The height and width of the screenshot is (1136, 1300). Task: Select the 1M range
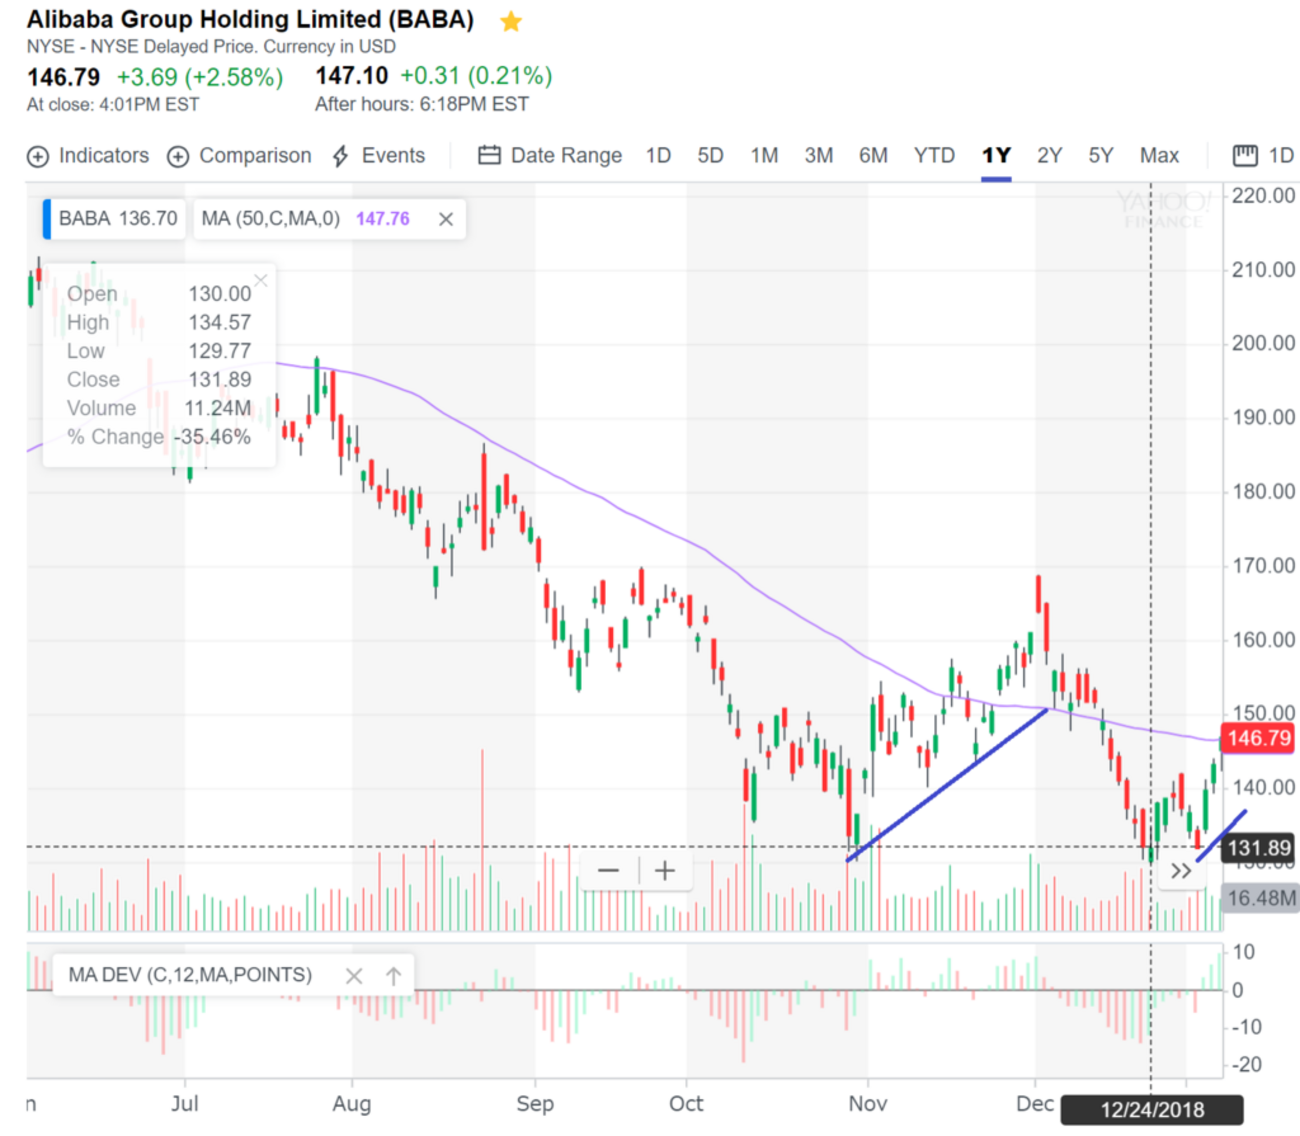click(x=764, y=156)
